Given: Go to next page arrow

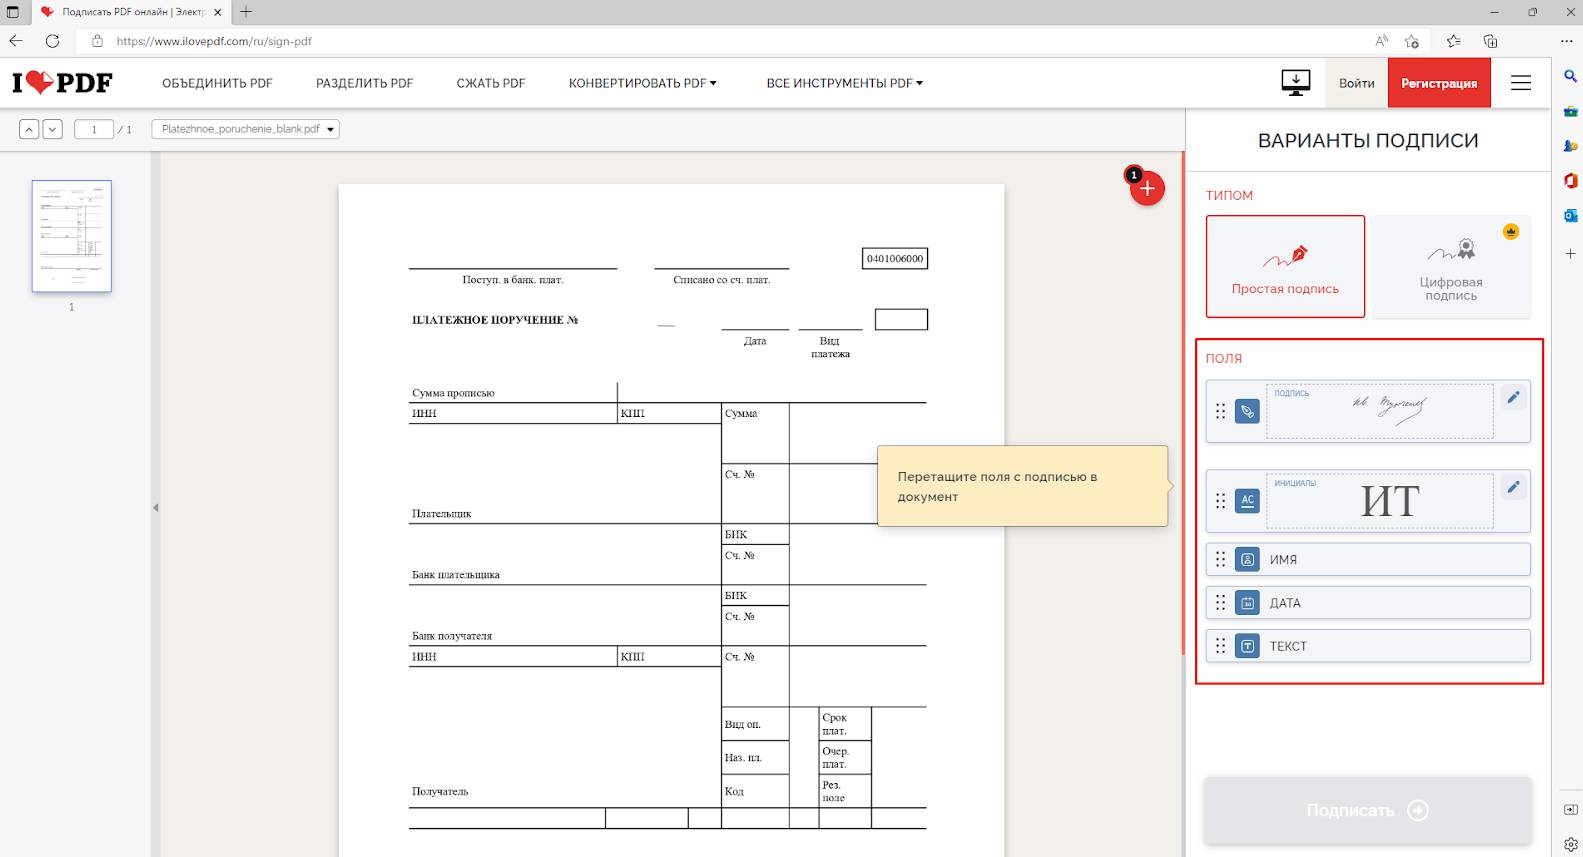Looking at the screenshot, I should click(x=53, y=129).
